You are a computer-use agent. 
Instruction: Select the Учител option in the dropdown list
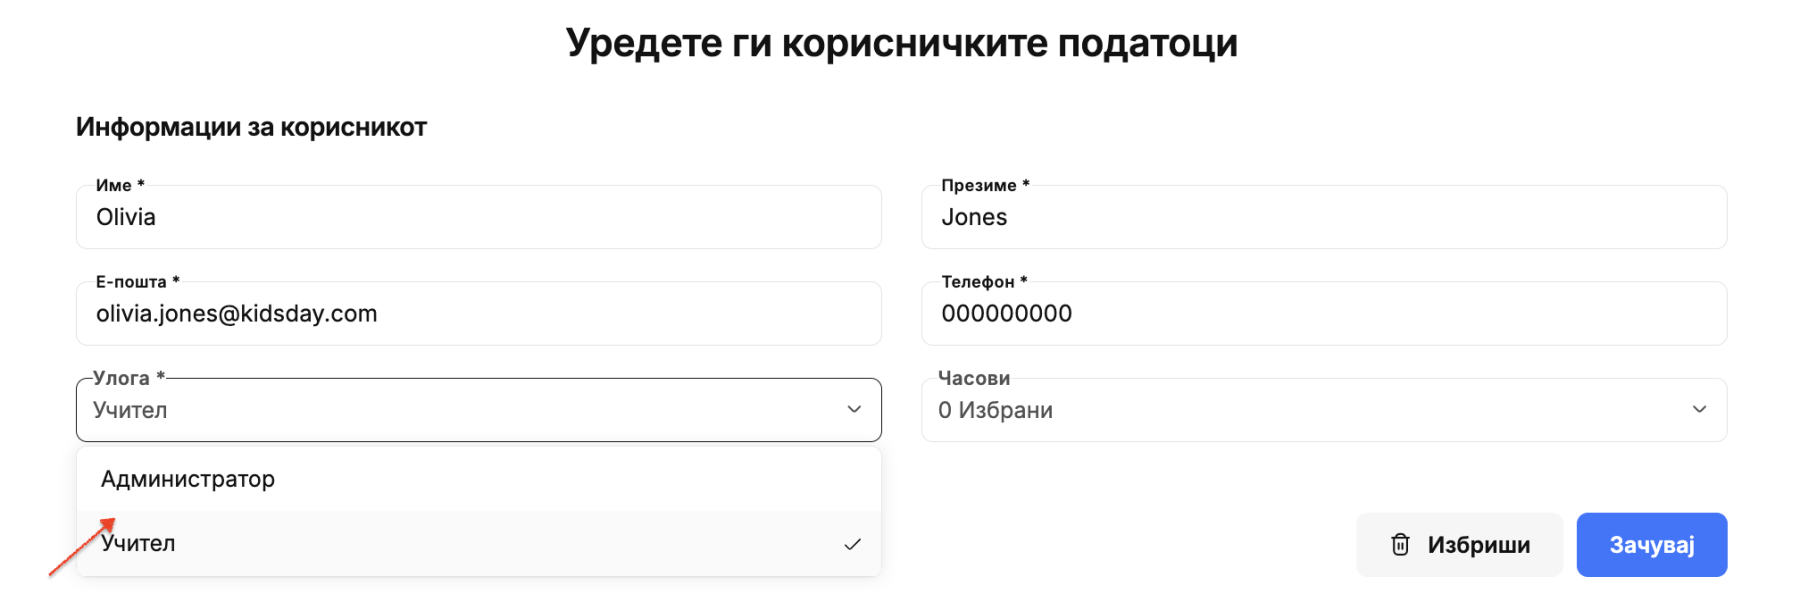click(x=479, y=544)
